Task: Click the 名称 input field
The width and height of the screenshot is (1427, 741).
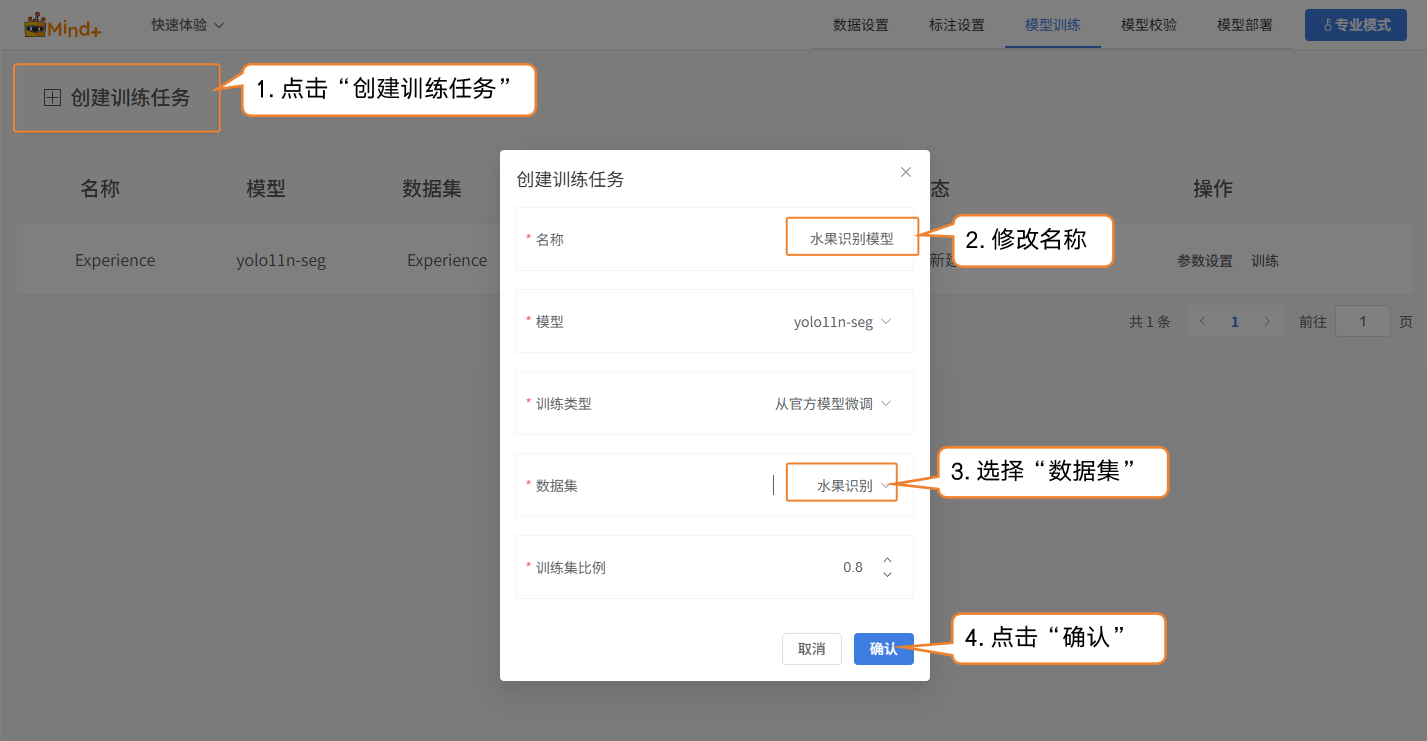Action: pyautogui.click(x=851, y=239)
